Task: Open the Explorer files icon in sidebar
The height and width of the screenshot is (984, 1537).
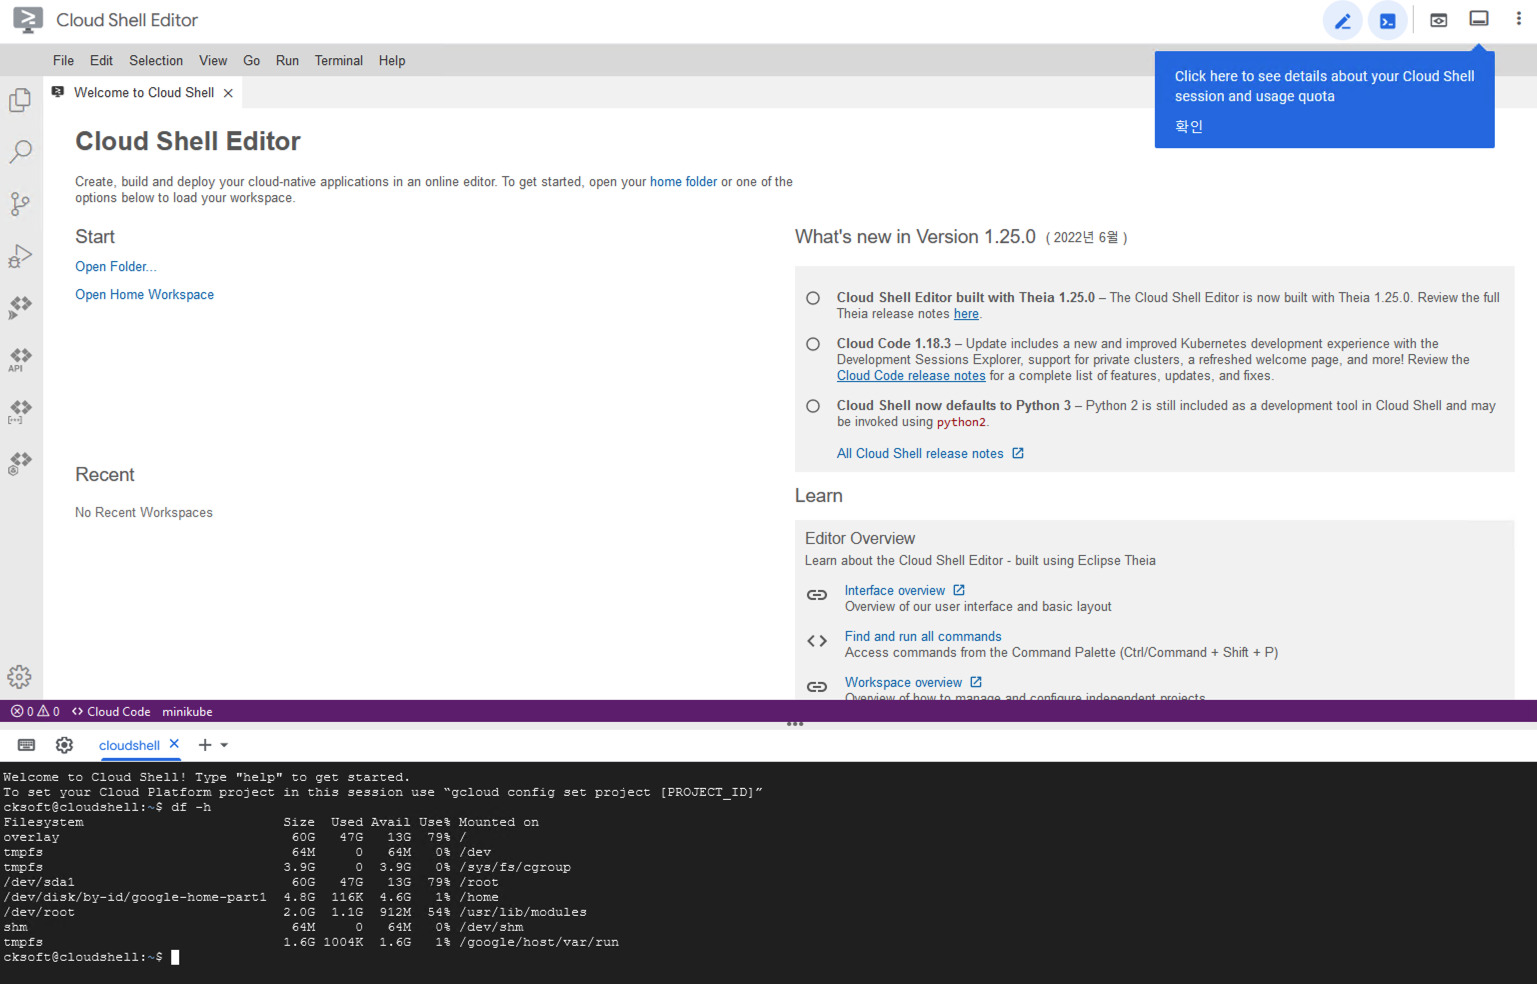Action: coord(20,100)
